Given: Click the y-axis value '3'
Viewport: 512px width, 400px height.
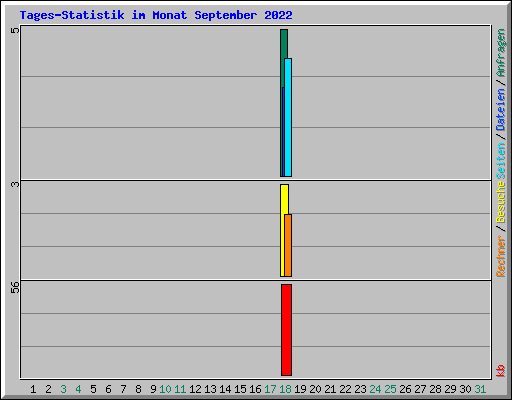Looking at the screenshot, I should pyautogui.click(x=15, y=184).
